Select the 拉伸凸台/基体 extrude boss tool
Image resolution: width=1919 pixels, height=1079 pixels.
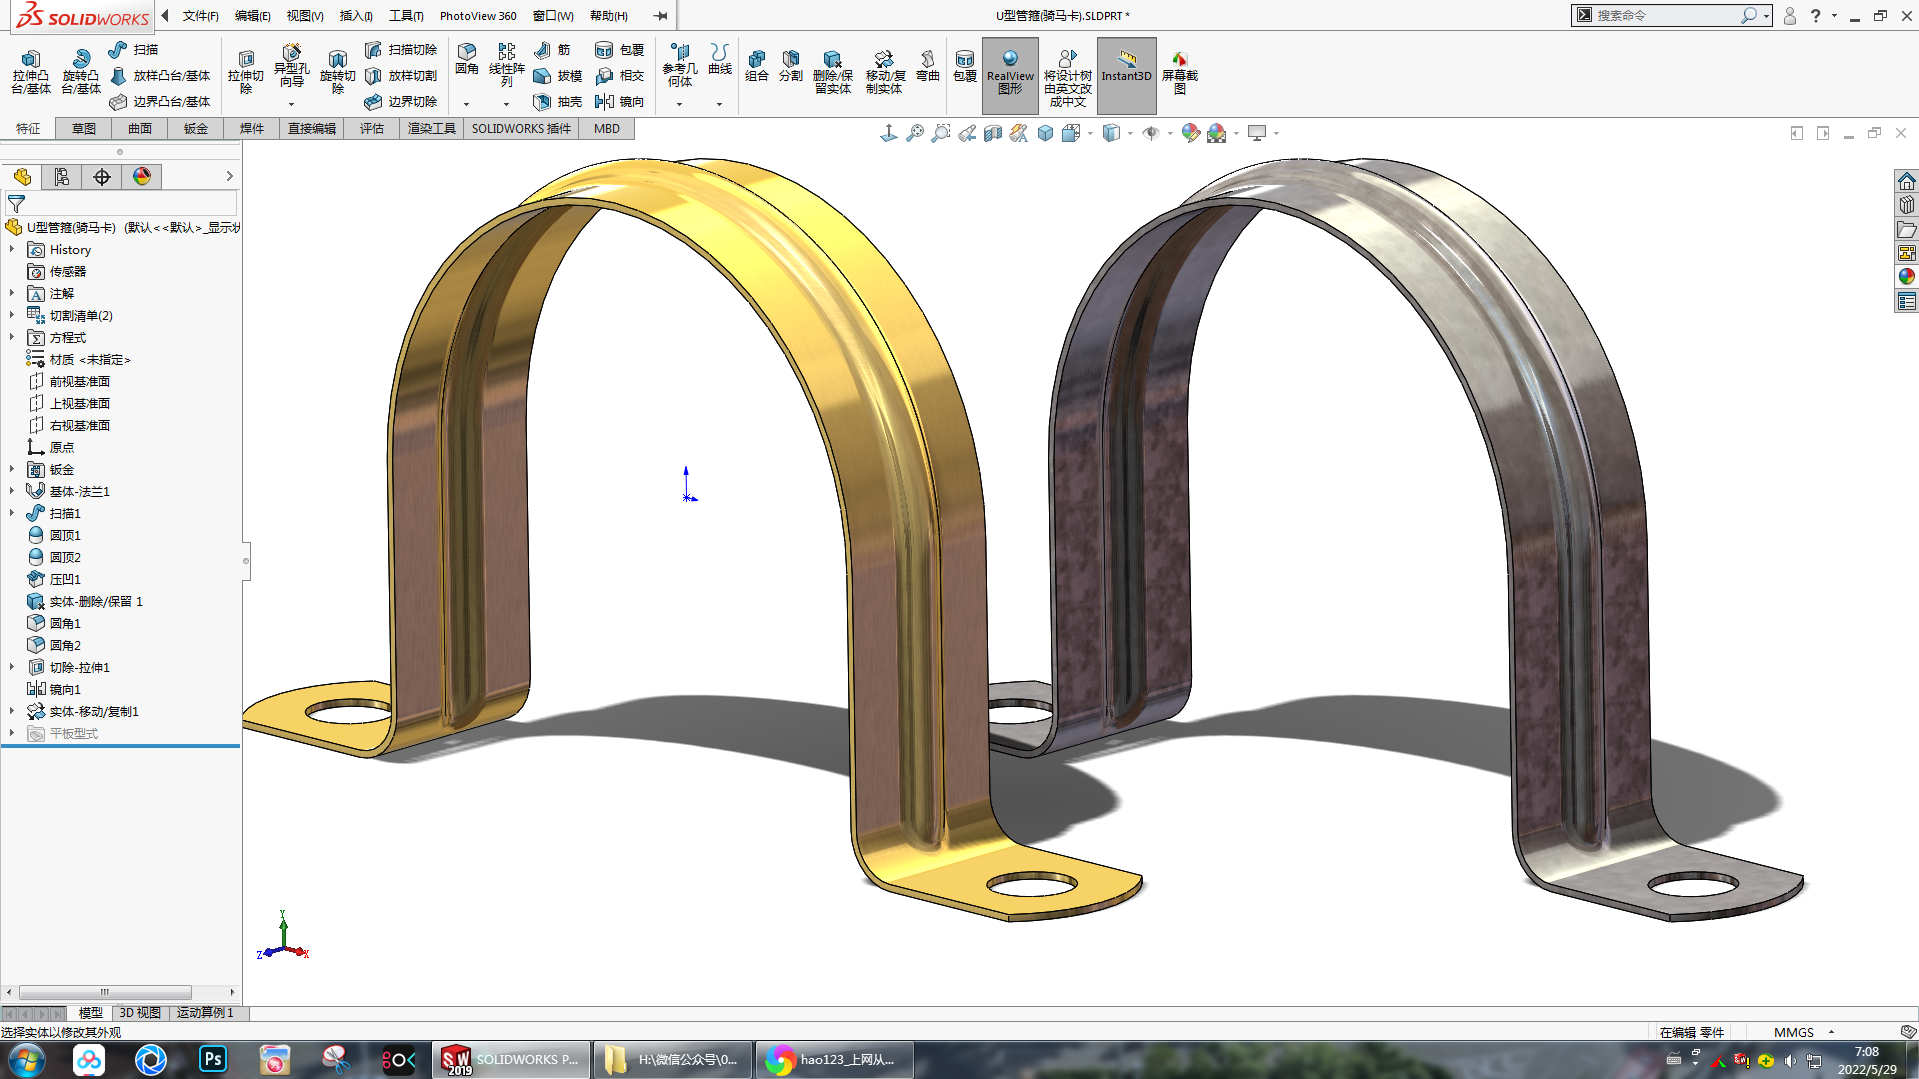coord(31,71)
